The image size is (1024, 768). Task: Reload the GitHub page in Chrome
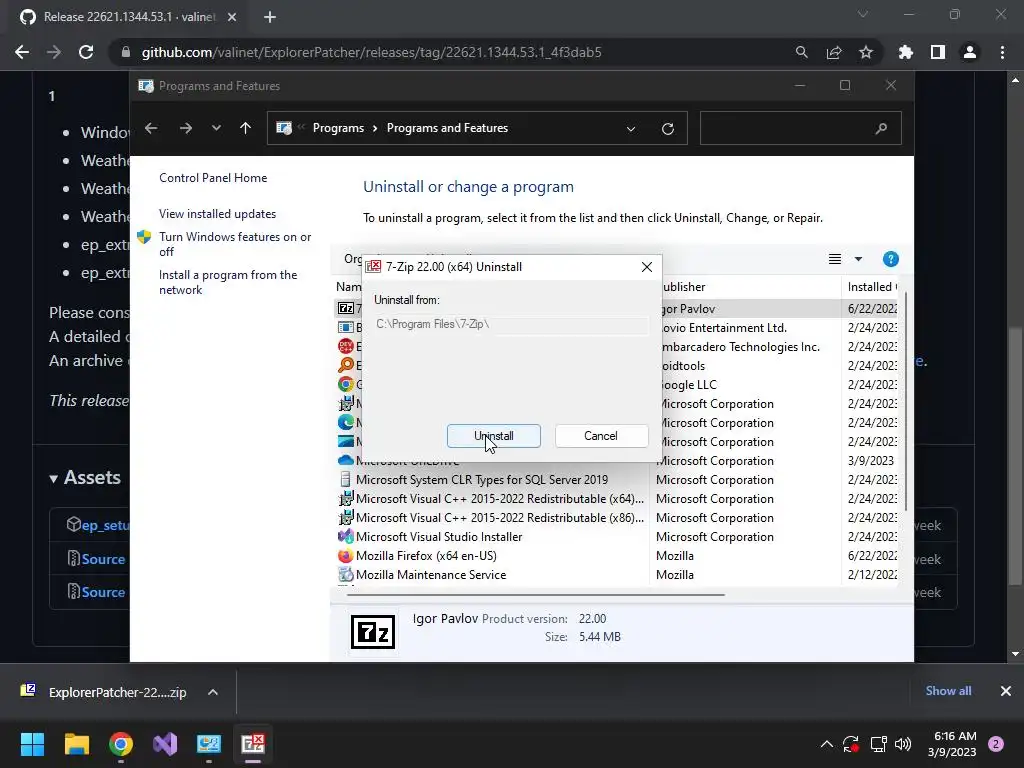(x=86, y=52)
